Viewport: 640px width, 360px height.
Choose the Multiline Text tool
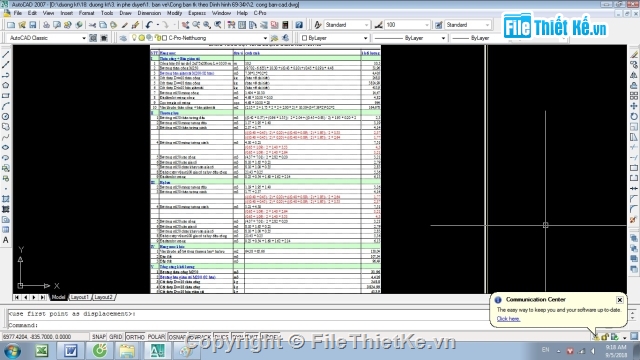[x=6, y=240]
